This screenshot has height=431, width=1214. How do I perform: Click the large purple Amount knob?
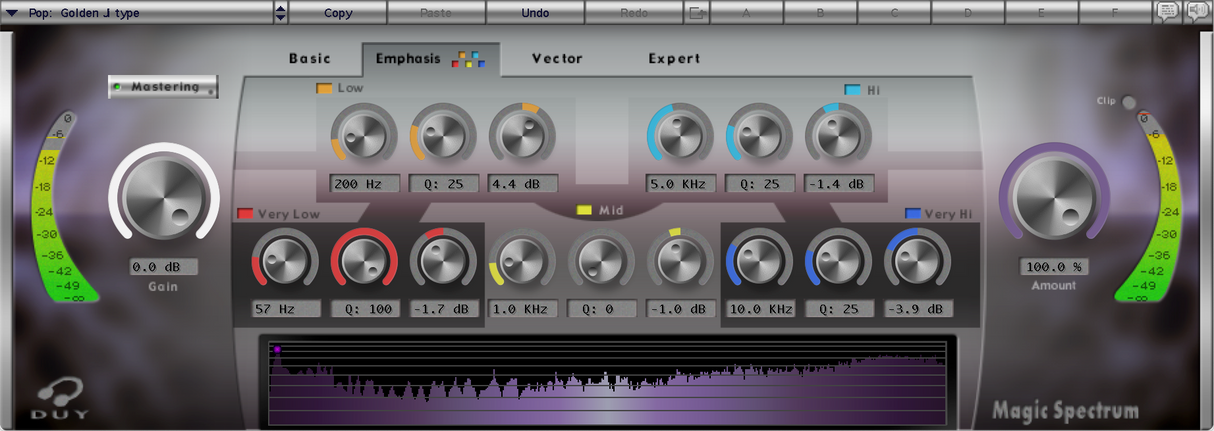(x=1053, y=194)
